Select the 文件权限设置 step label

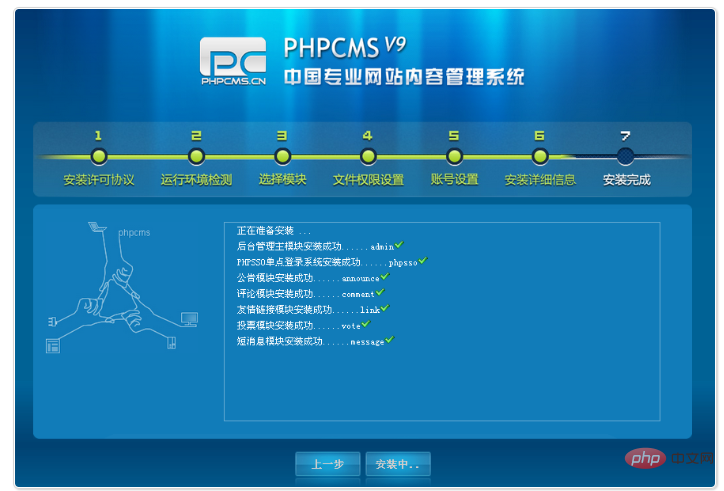pyautogui.click(x=368, y=180)
